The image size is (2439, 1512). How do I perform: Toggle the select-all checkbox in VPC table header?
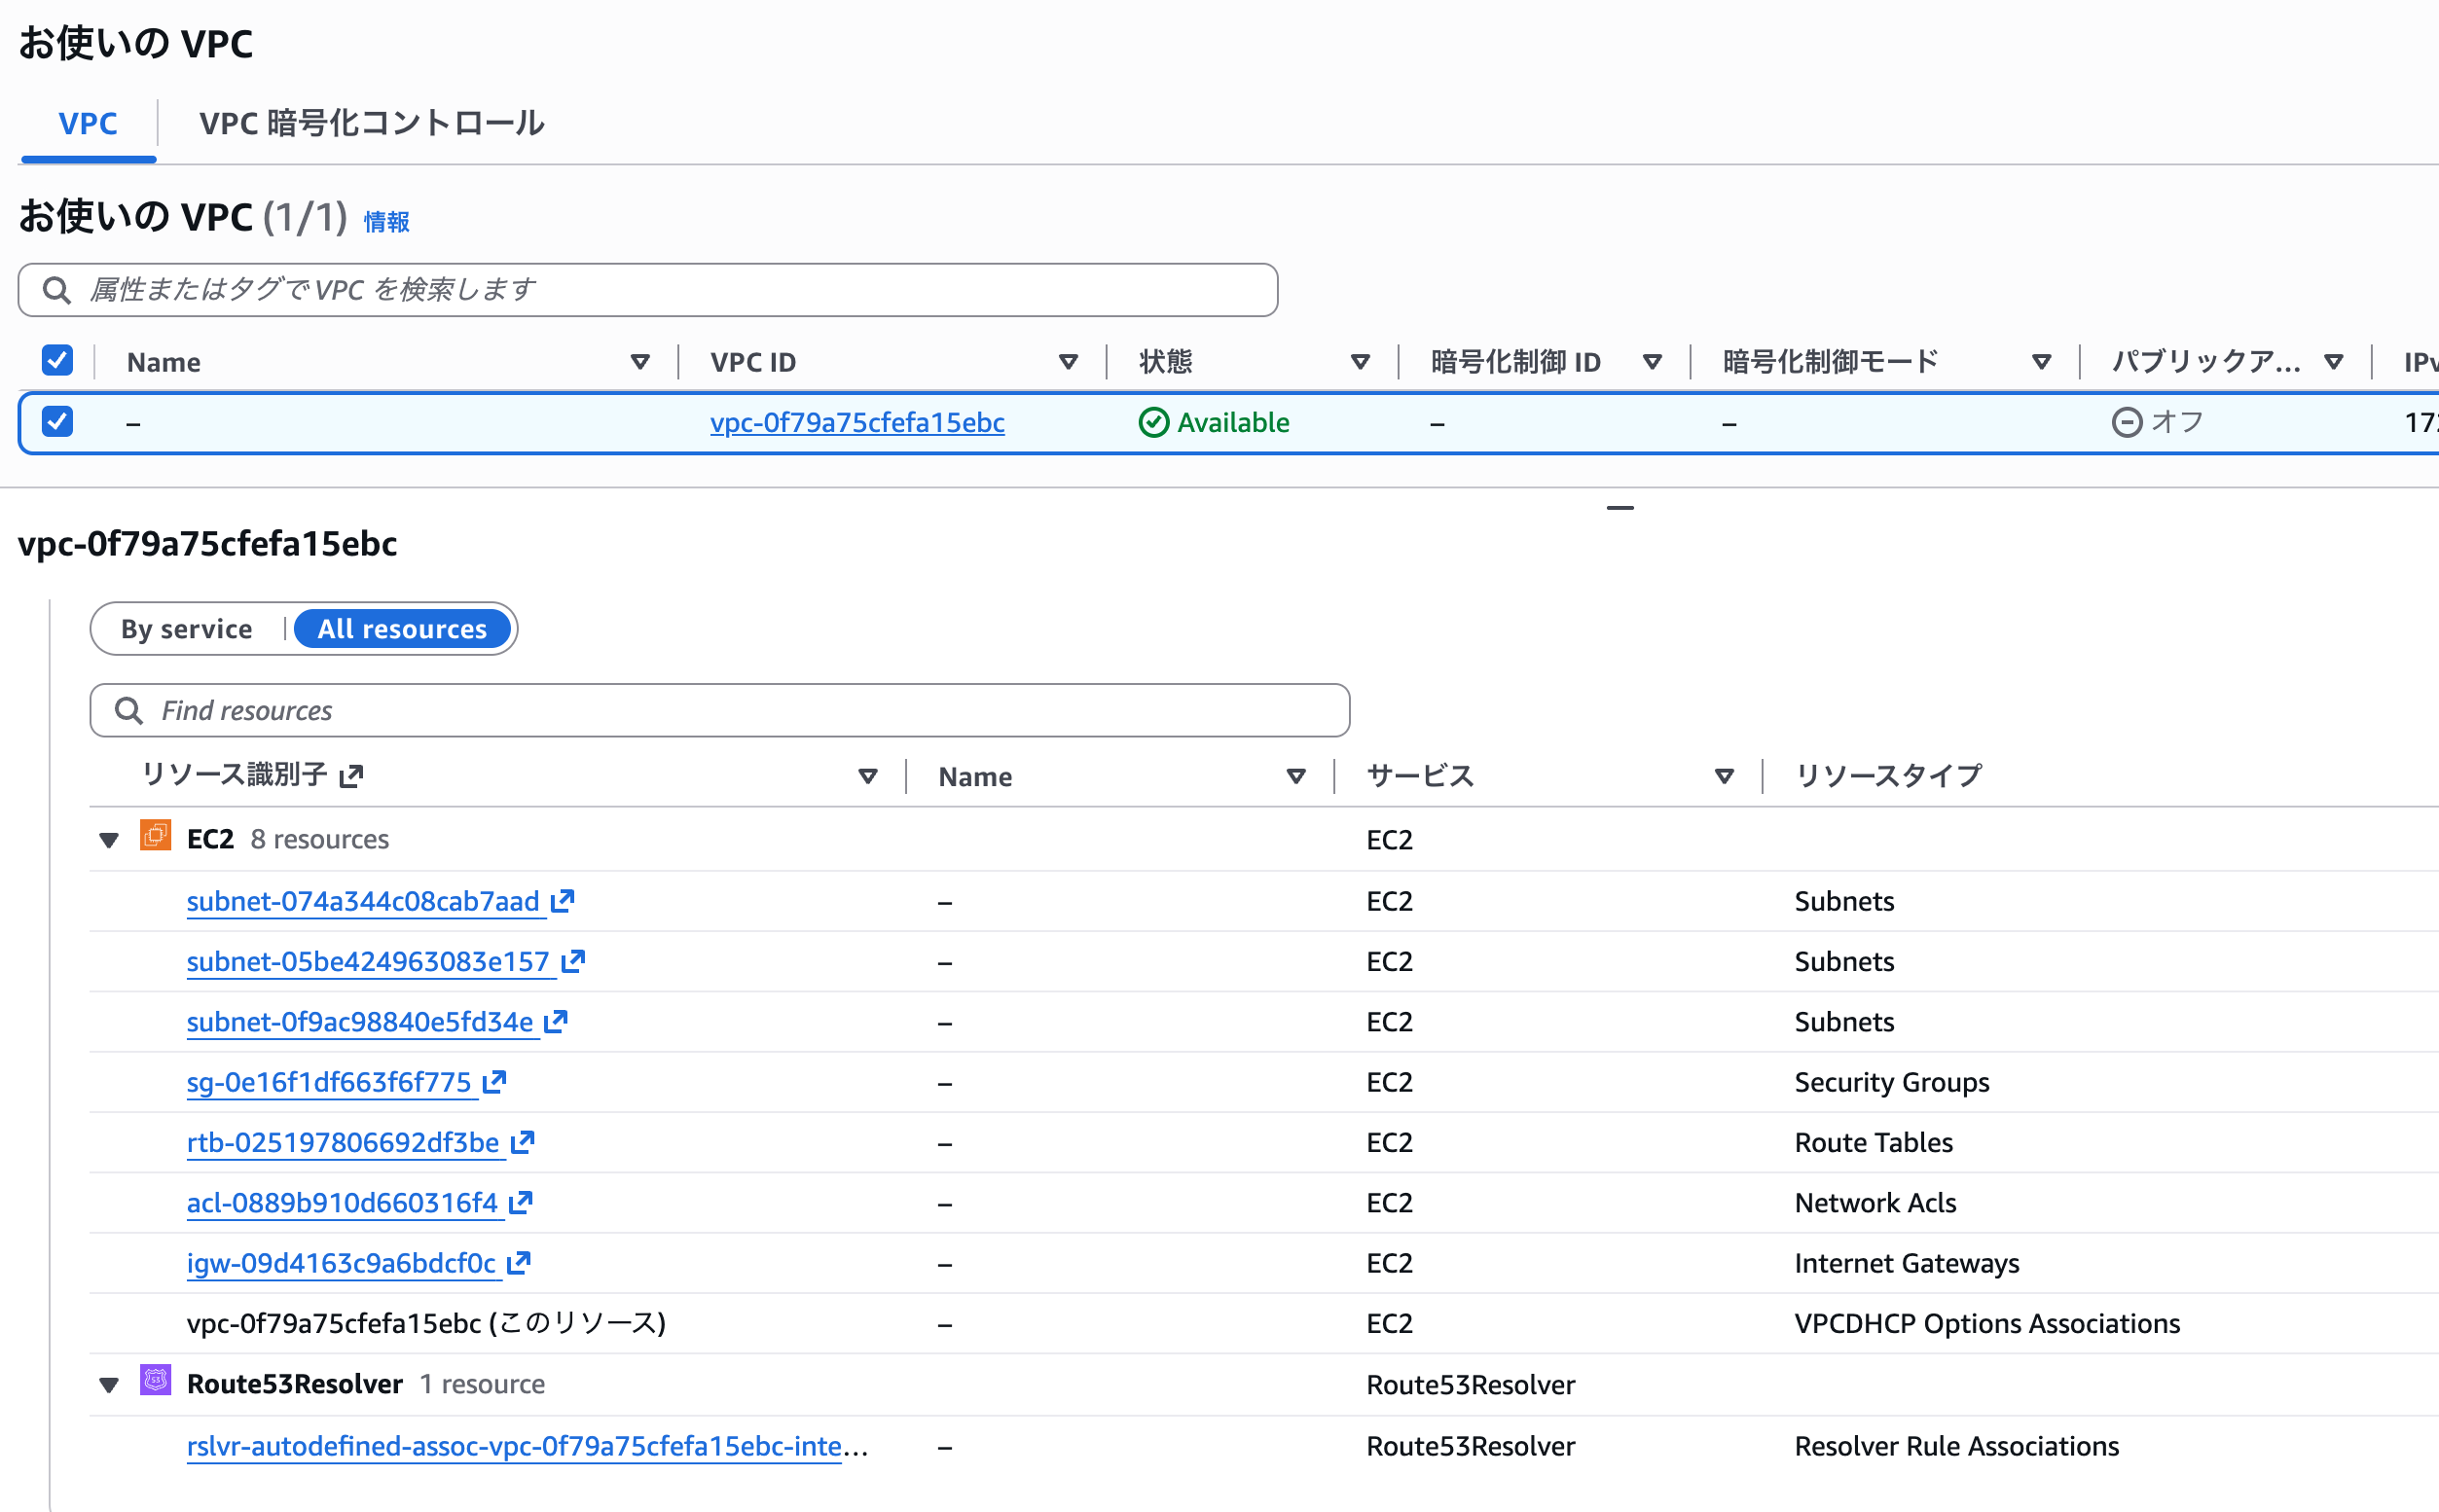click(57, 360)
